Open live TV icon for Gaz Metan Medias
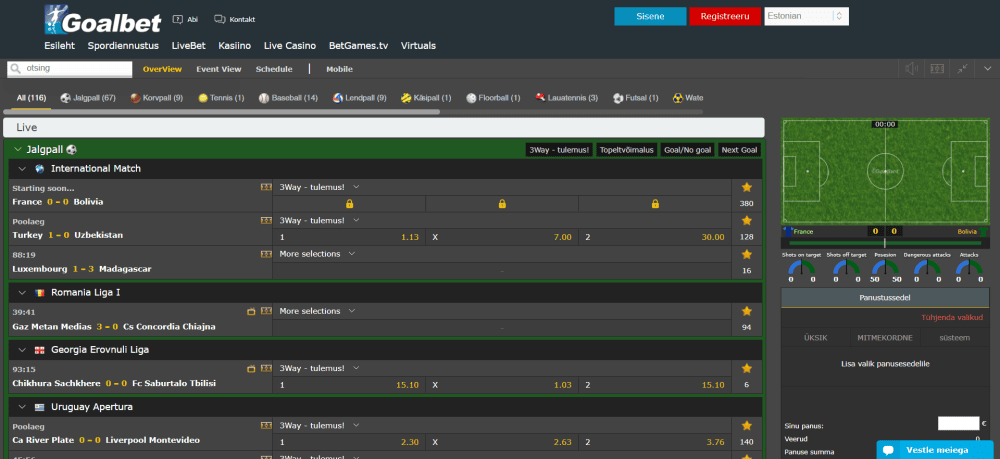1000x459 pixels. 251,312
